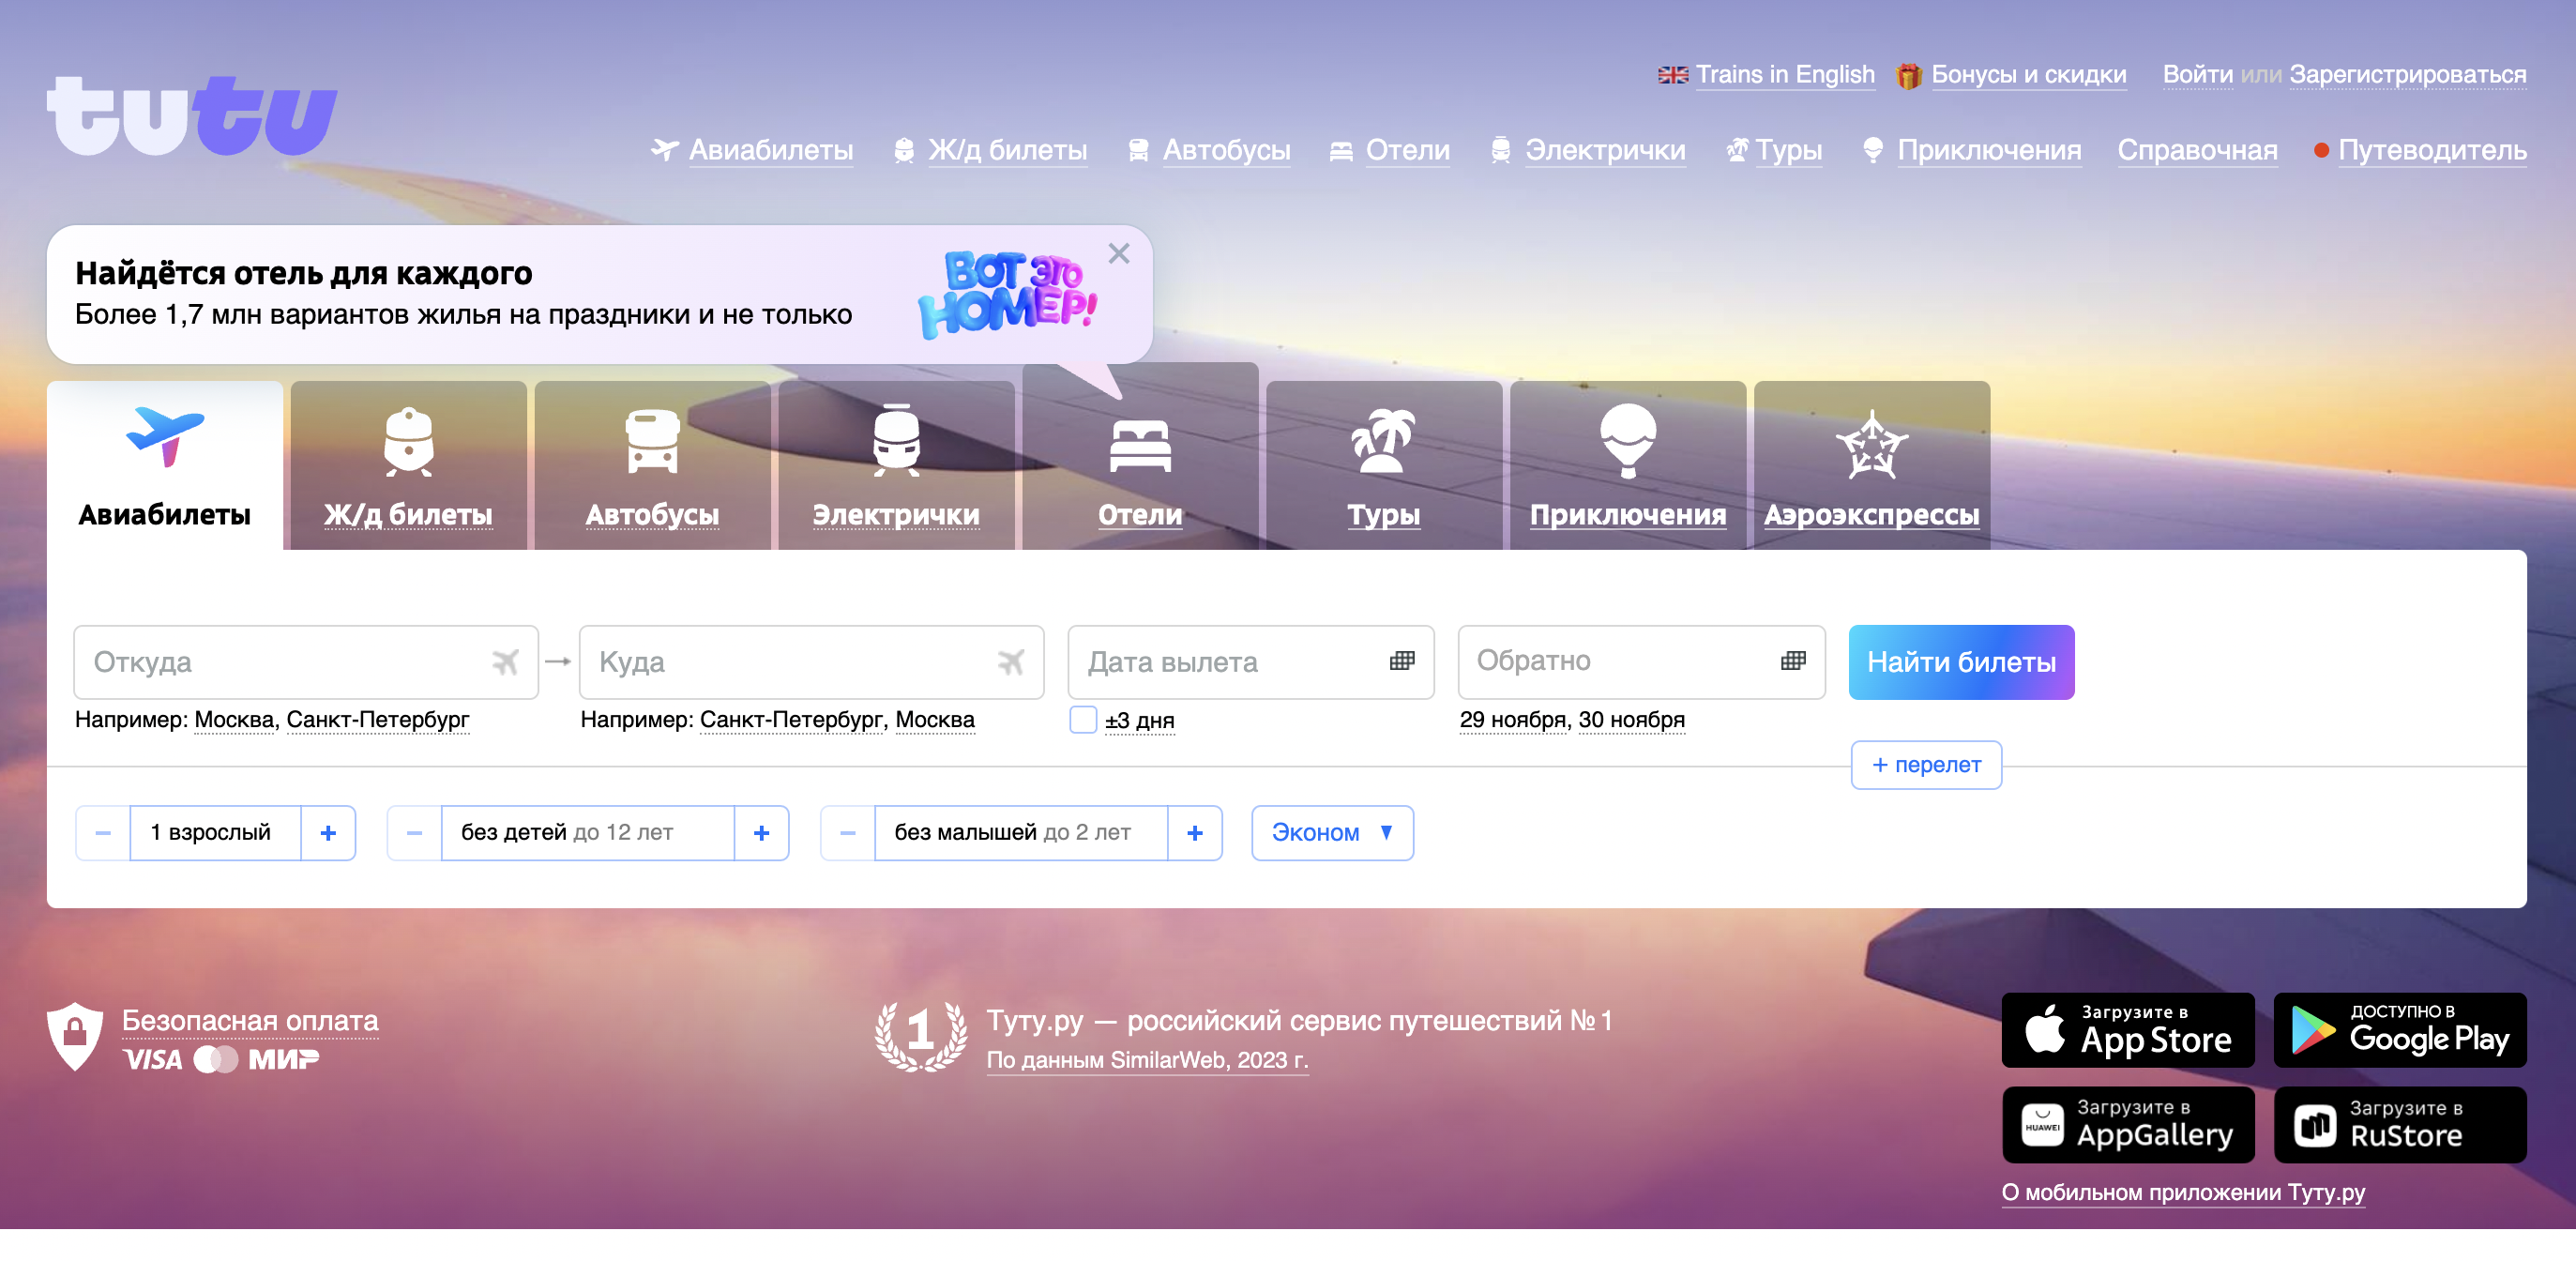Click the arrow between origin and destination

558,661
